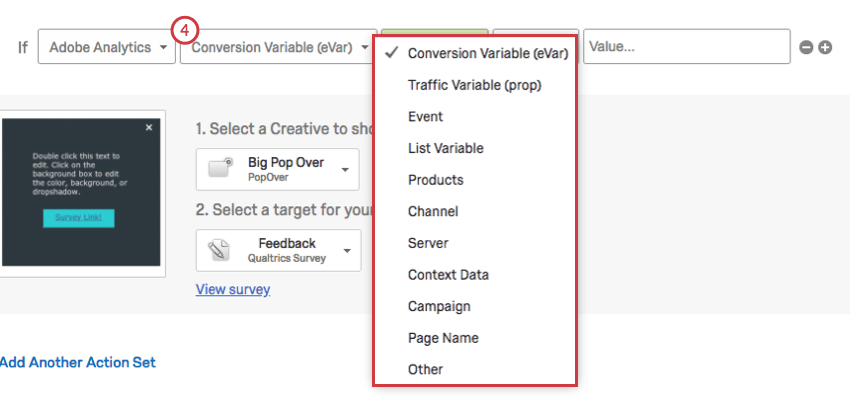Choose Products in the dropdown menu
850x409 pixels.
click(435, 180)
